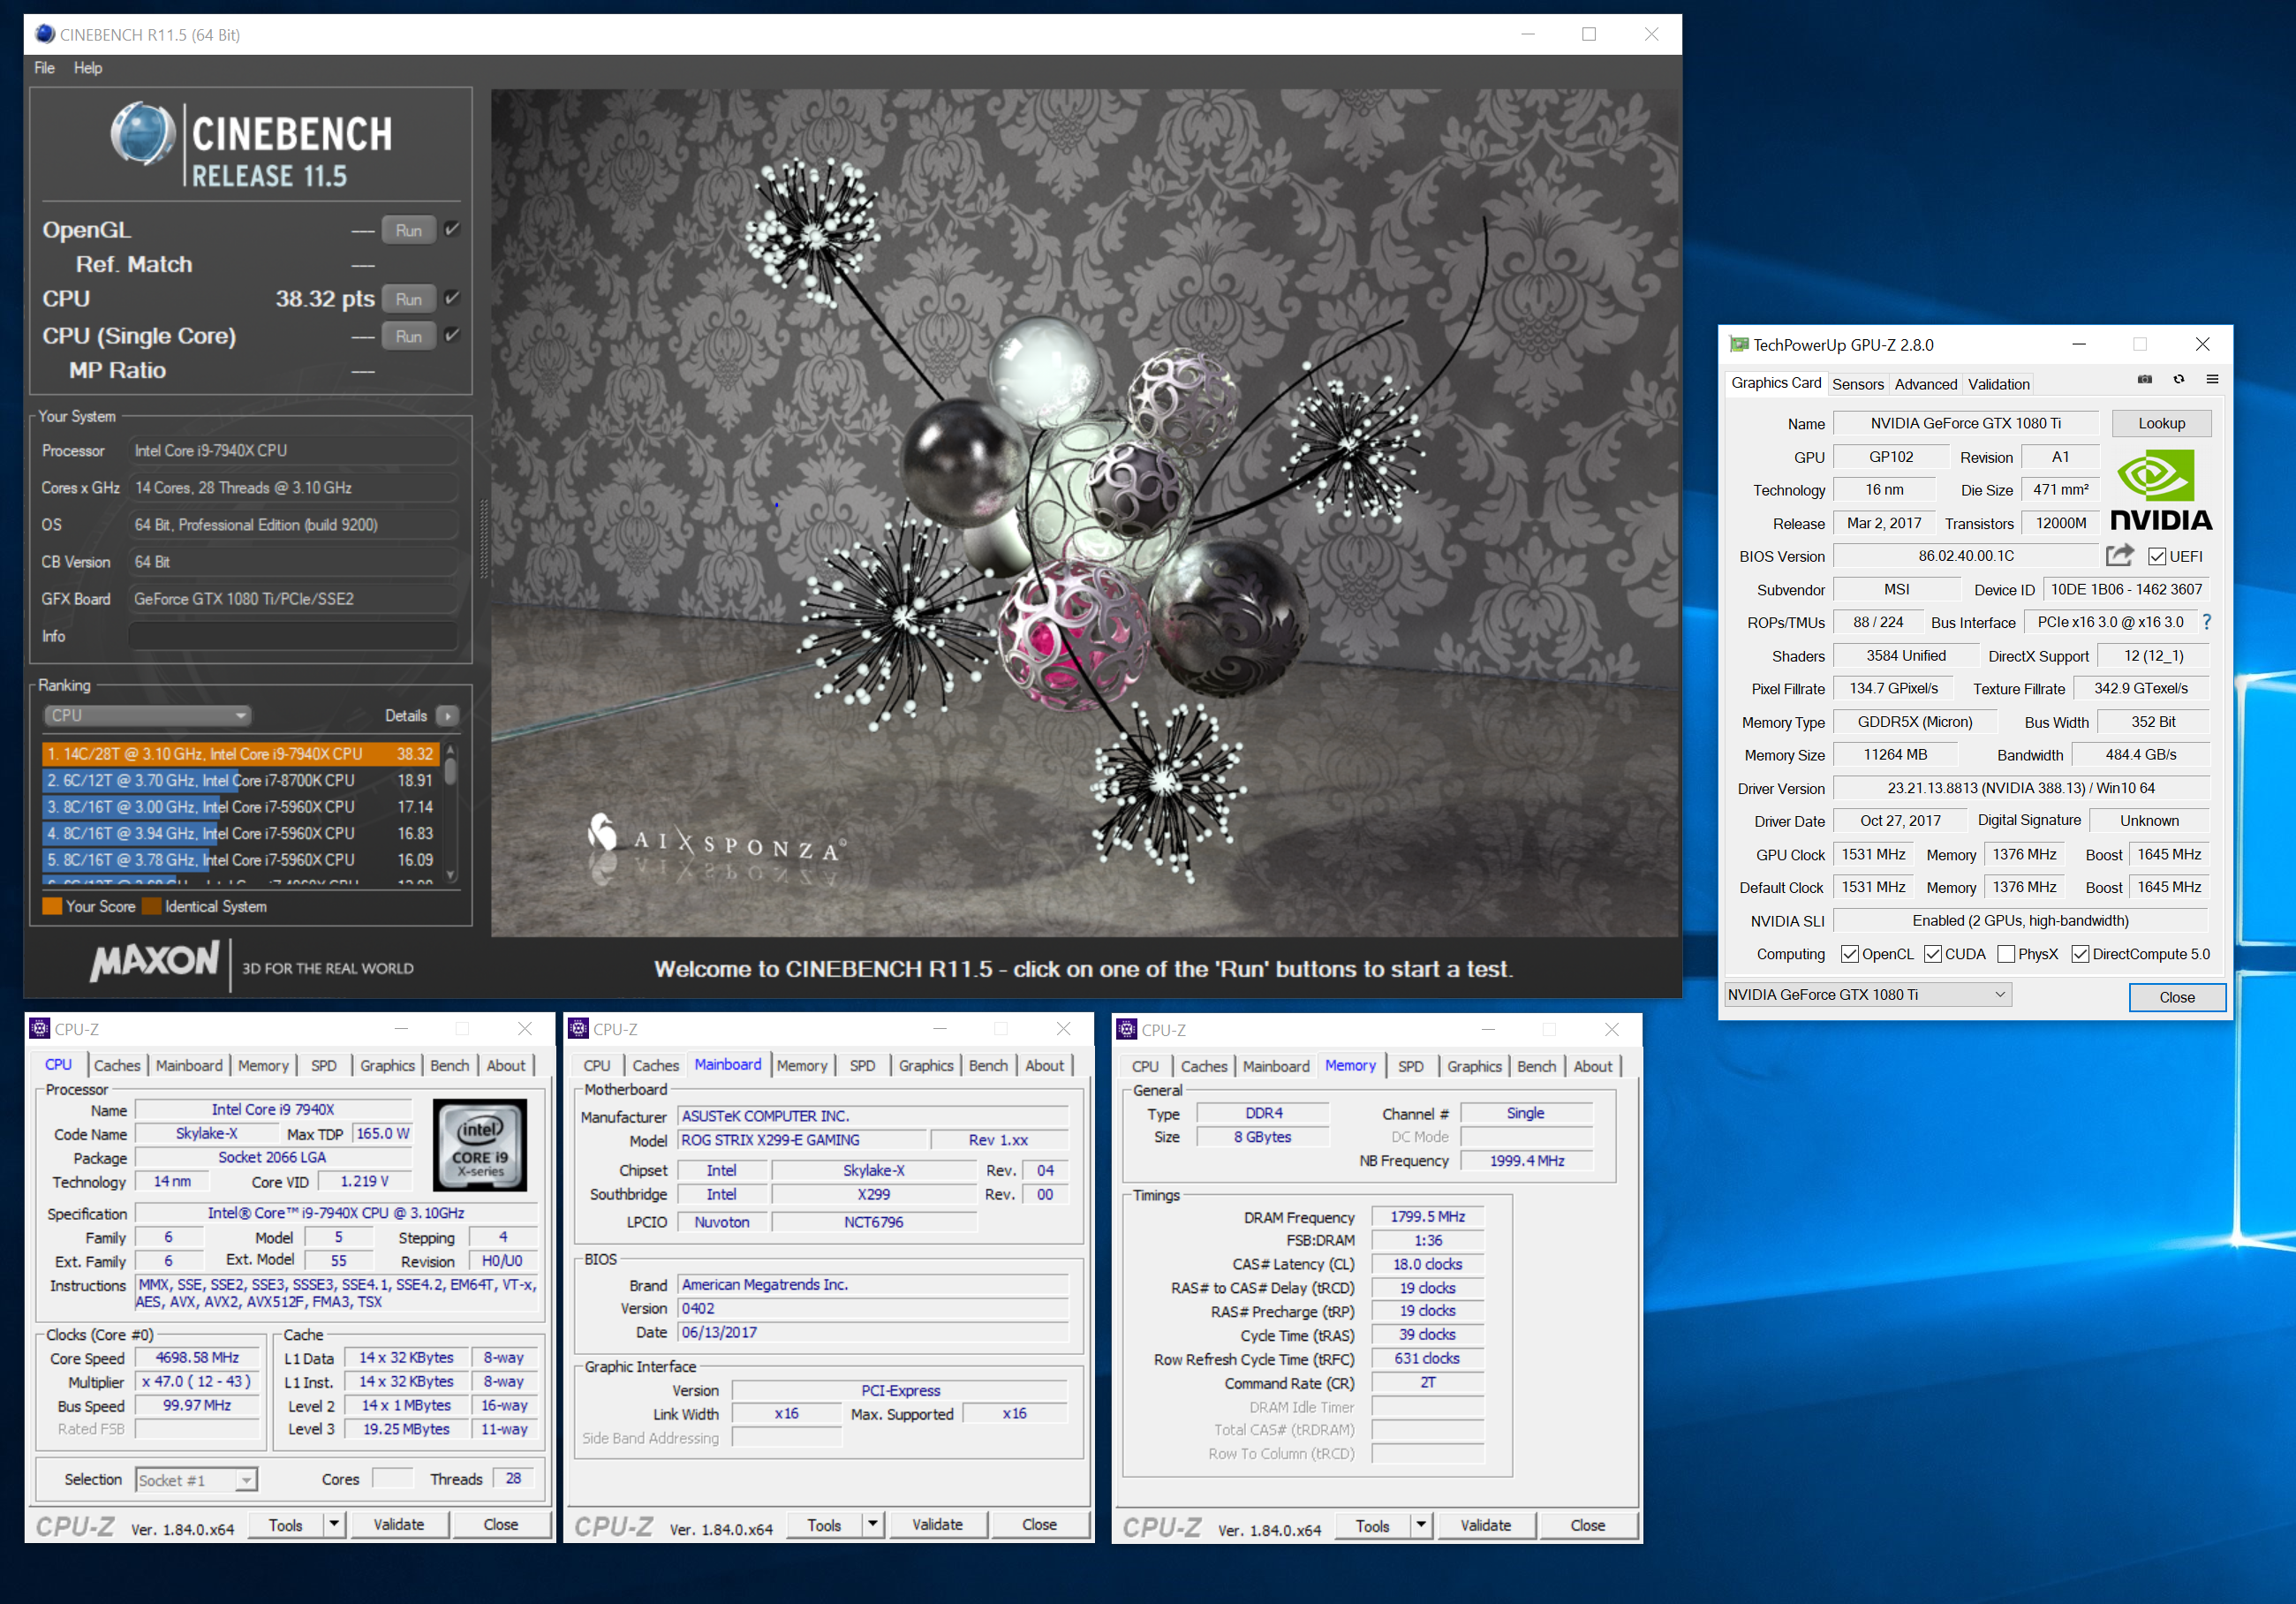Run the CPU Single Core benchmark
The height and width of the screenshot is (1604, 2296).
coord(408,336)
